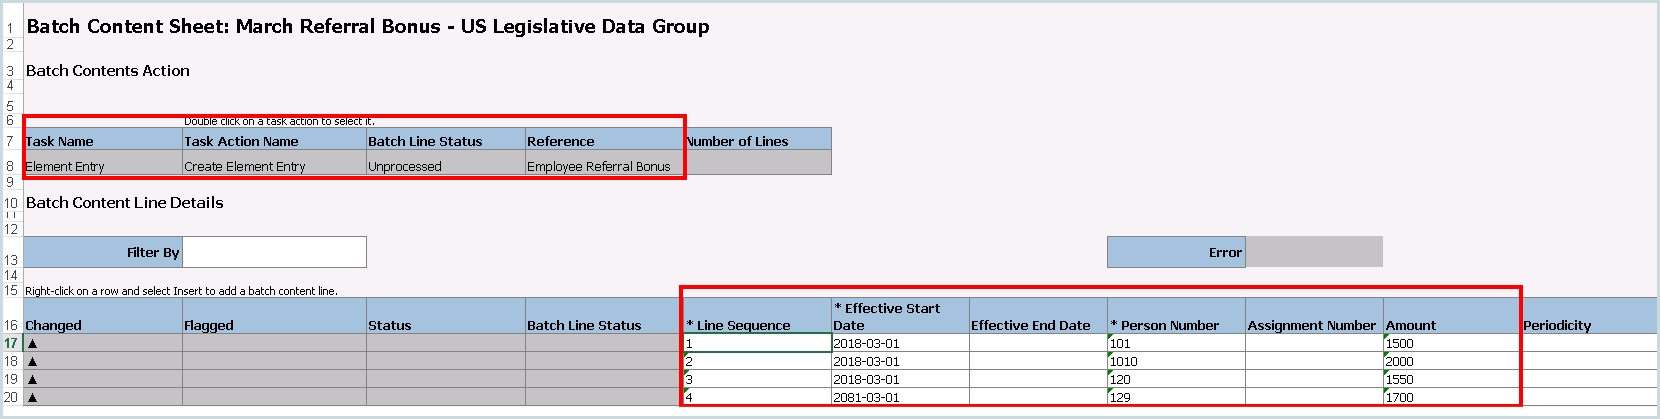Click the Employee Referral Bonus reference cell
Image resolution: width=1660 pixels, height=419 pixels.
[x=604, y=166]
